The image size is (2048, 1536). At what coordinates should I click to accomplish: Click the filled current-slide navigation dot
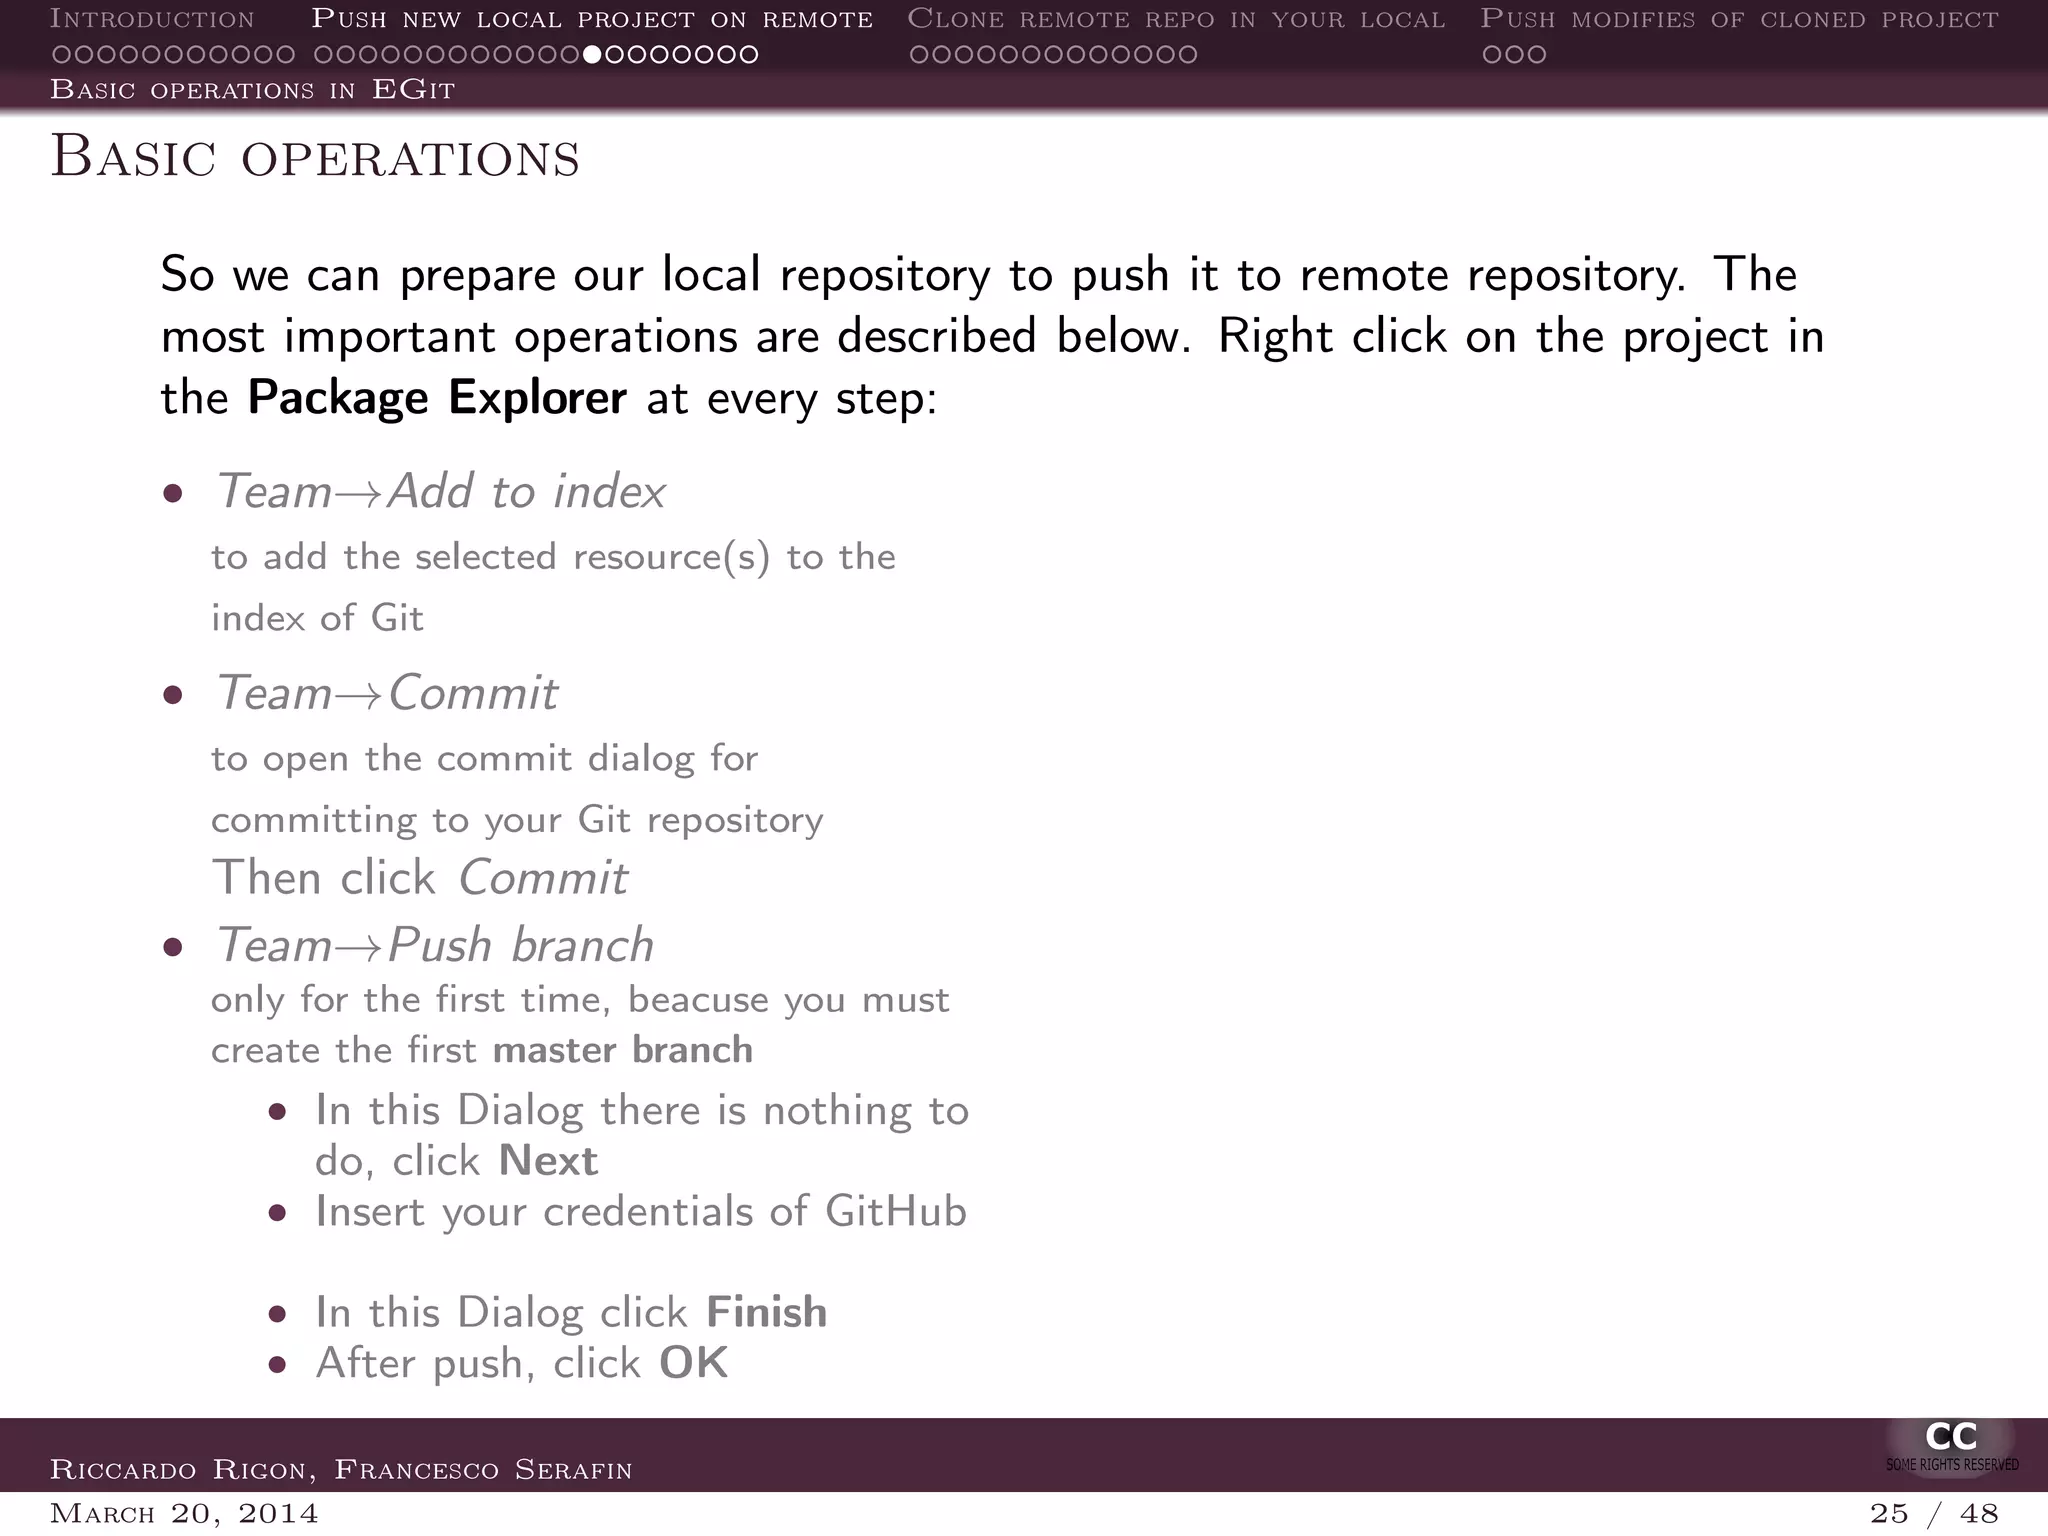click(x=592, y=54)
